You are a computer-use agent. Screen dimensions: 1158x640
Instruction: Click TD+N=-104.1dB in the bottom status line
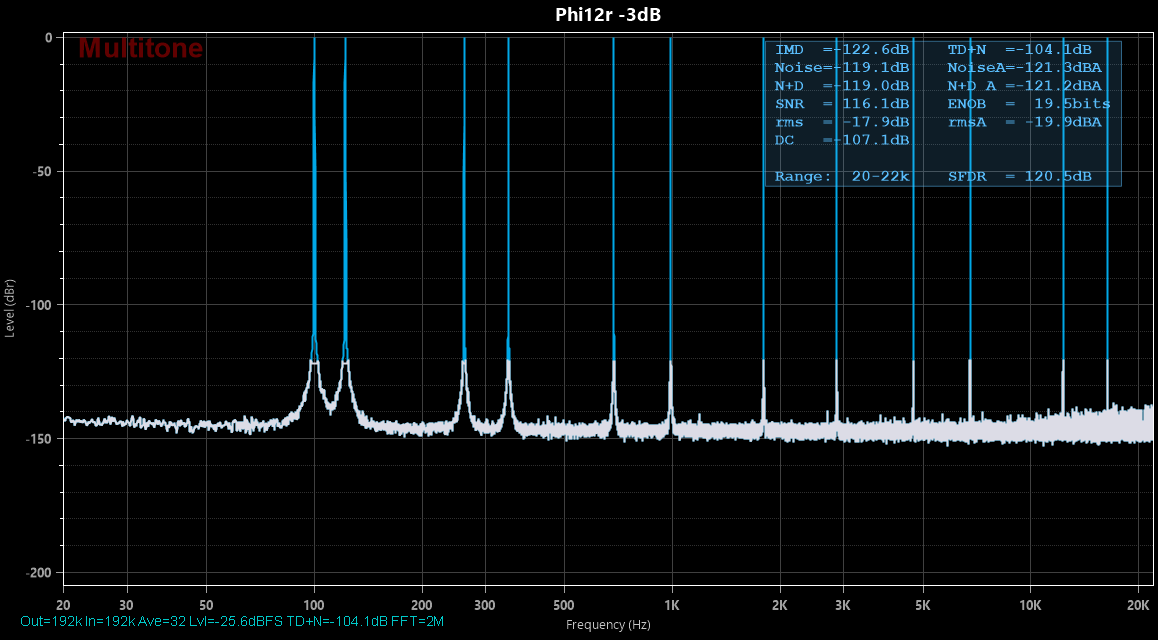coord(337,622)
